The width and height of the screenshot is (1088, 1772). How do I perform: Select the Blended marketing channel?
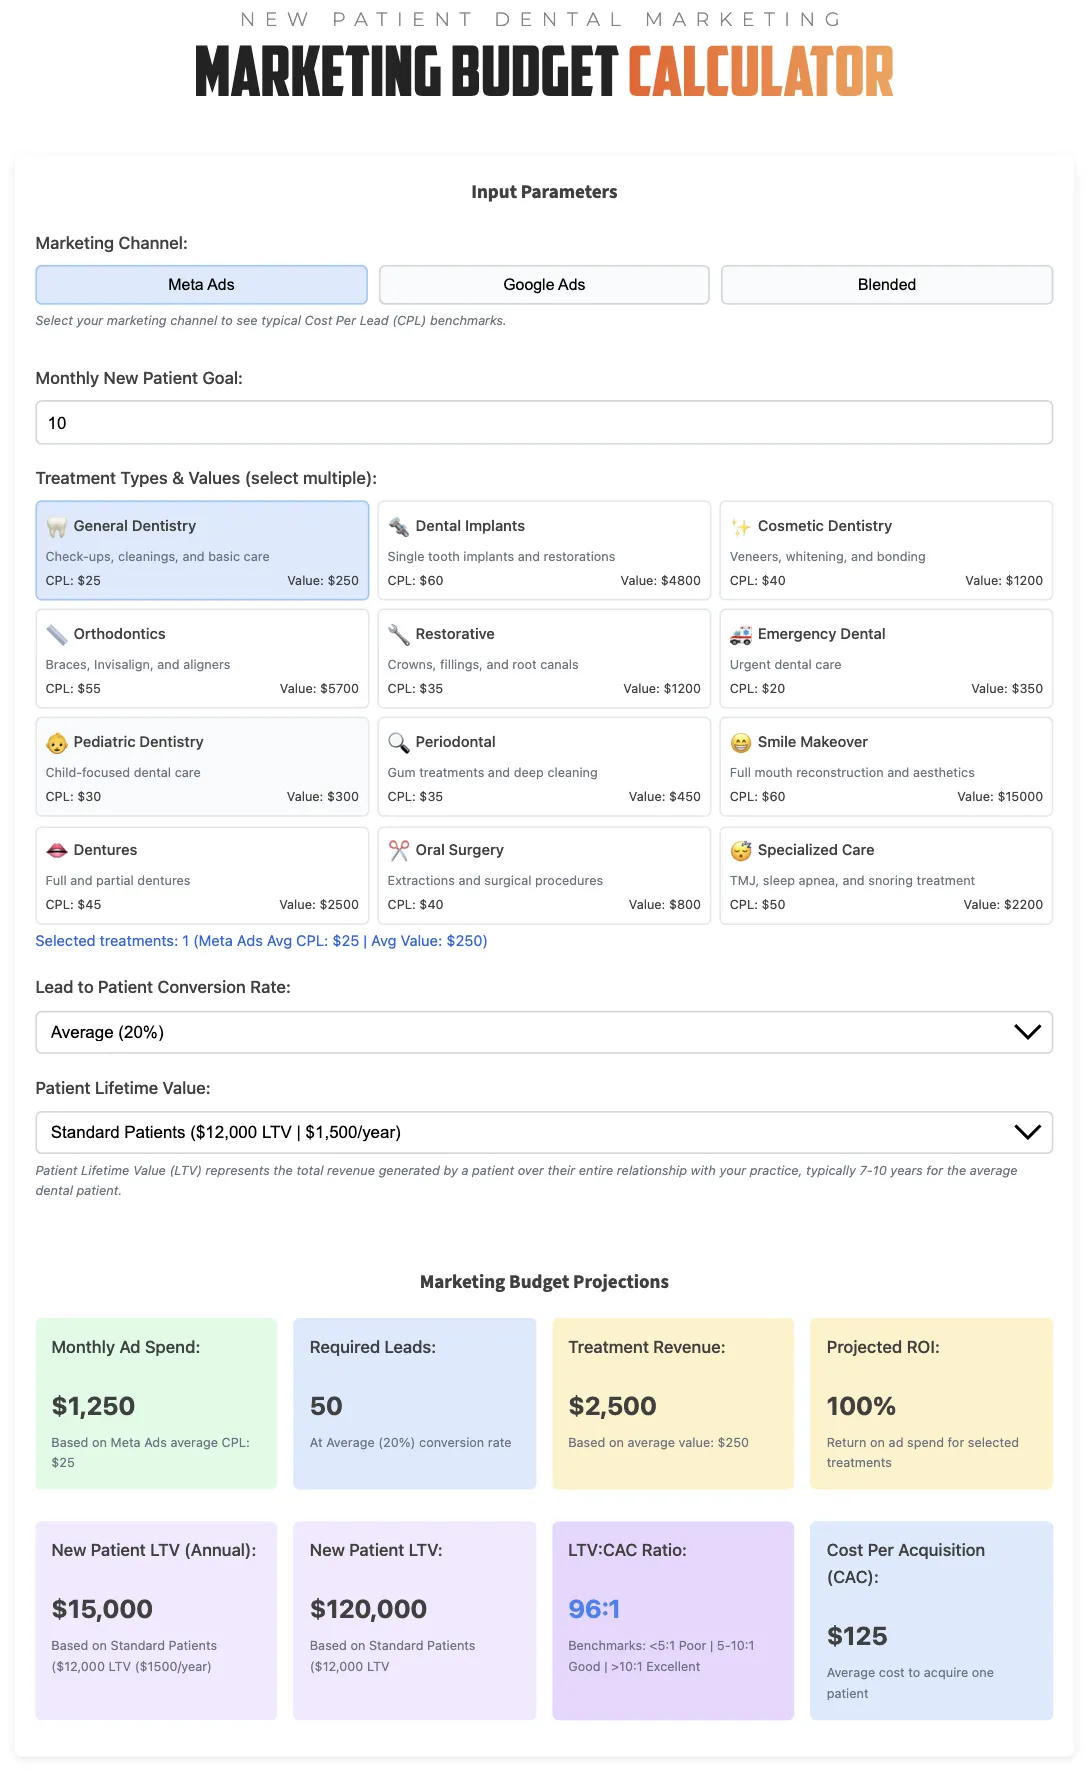[886, 285]
